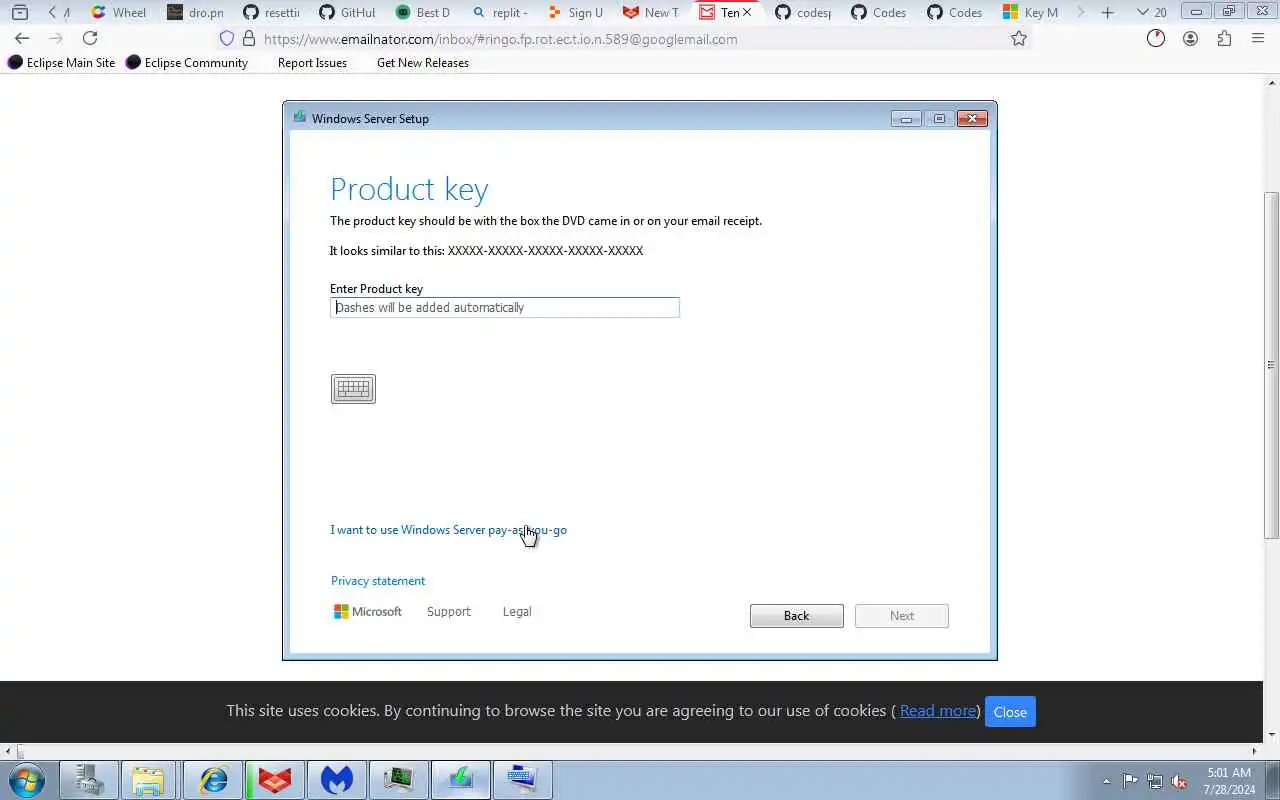The image size is (1280, 800).
Task: Launch Internet Explorer from taskbar
Action: point(213,780)
